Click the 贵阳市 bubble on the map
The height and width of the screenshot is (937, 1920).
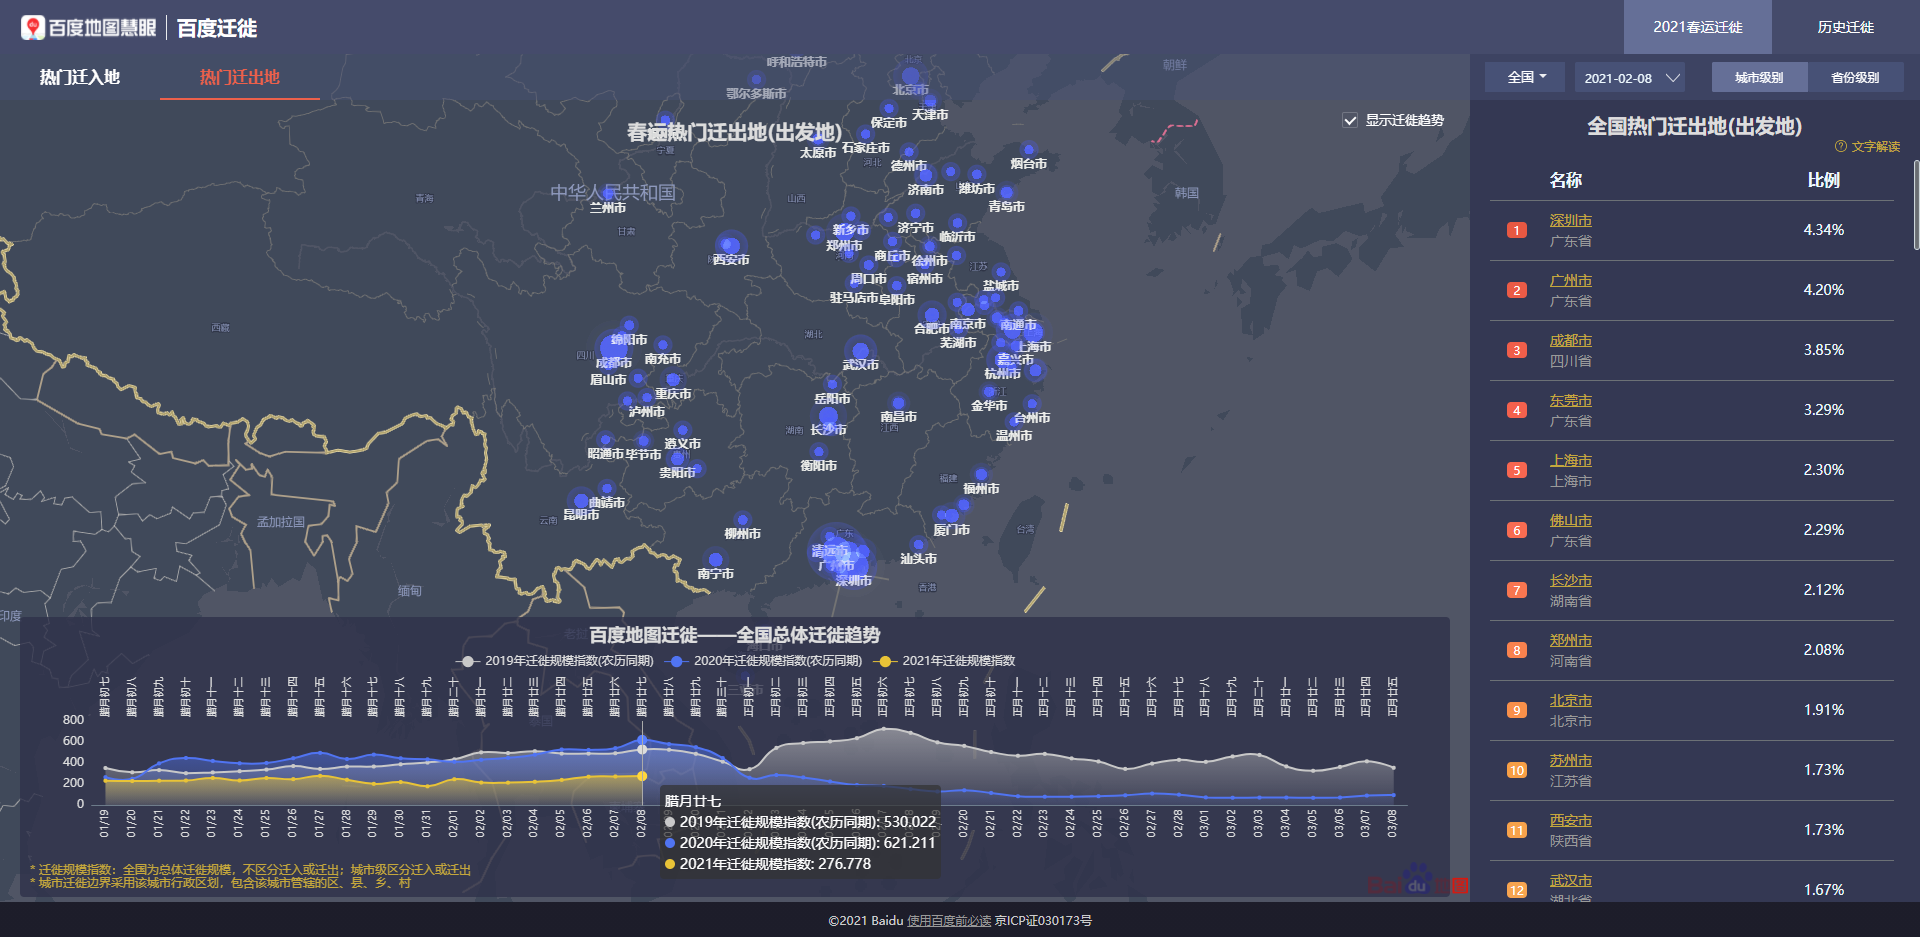[x=678, y=458]
